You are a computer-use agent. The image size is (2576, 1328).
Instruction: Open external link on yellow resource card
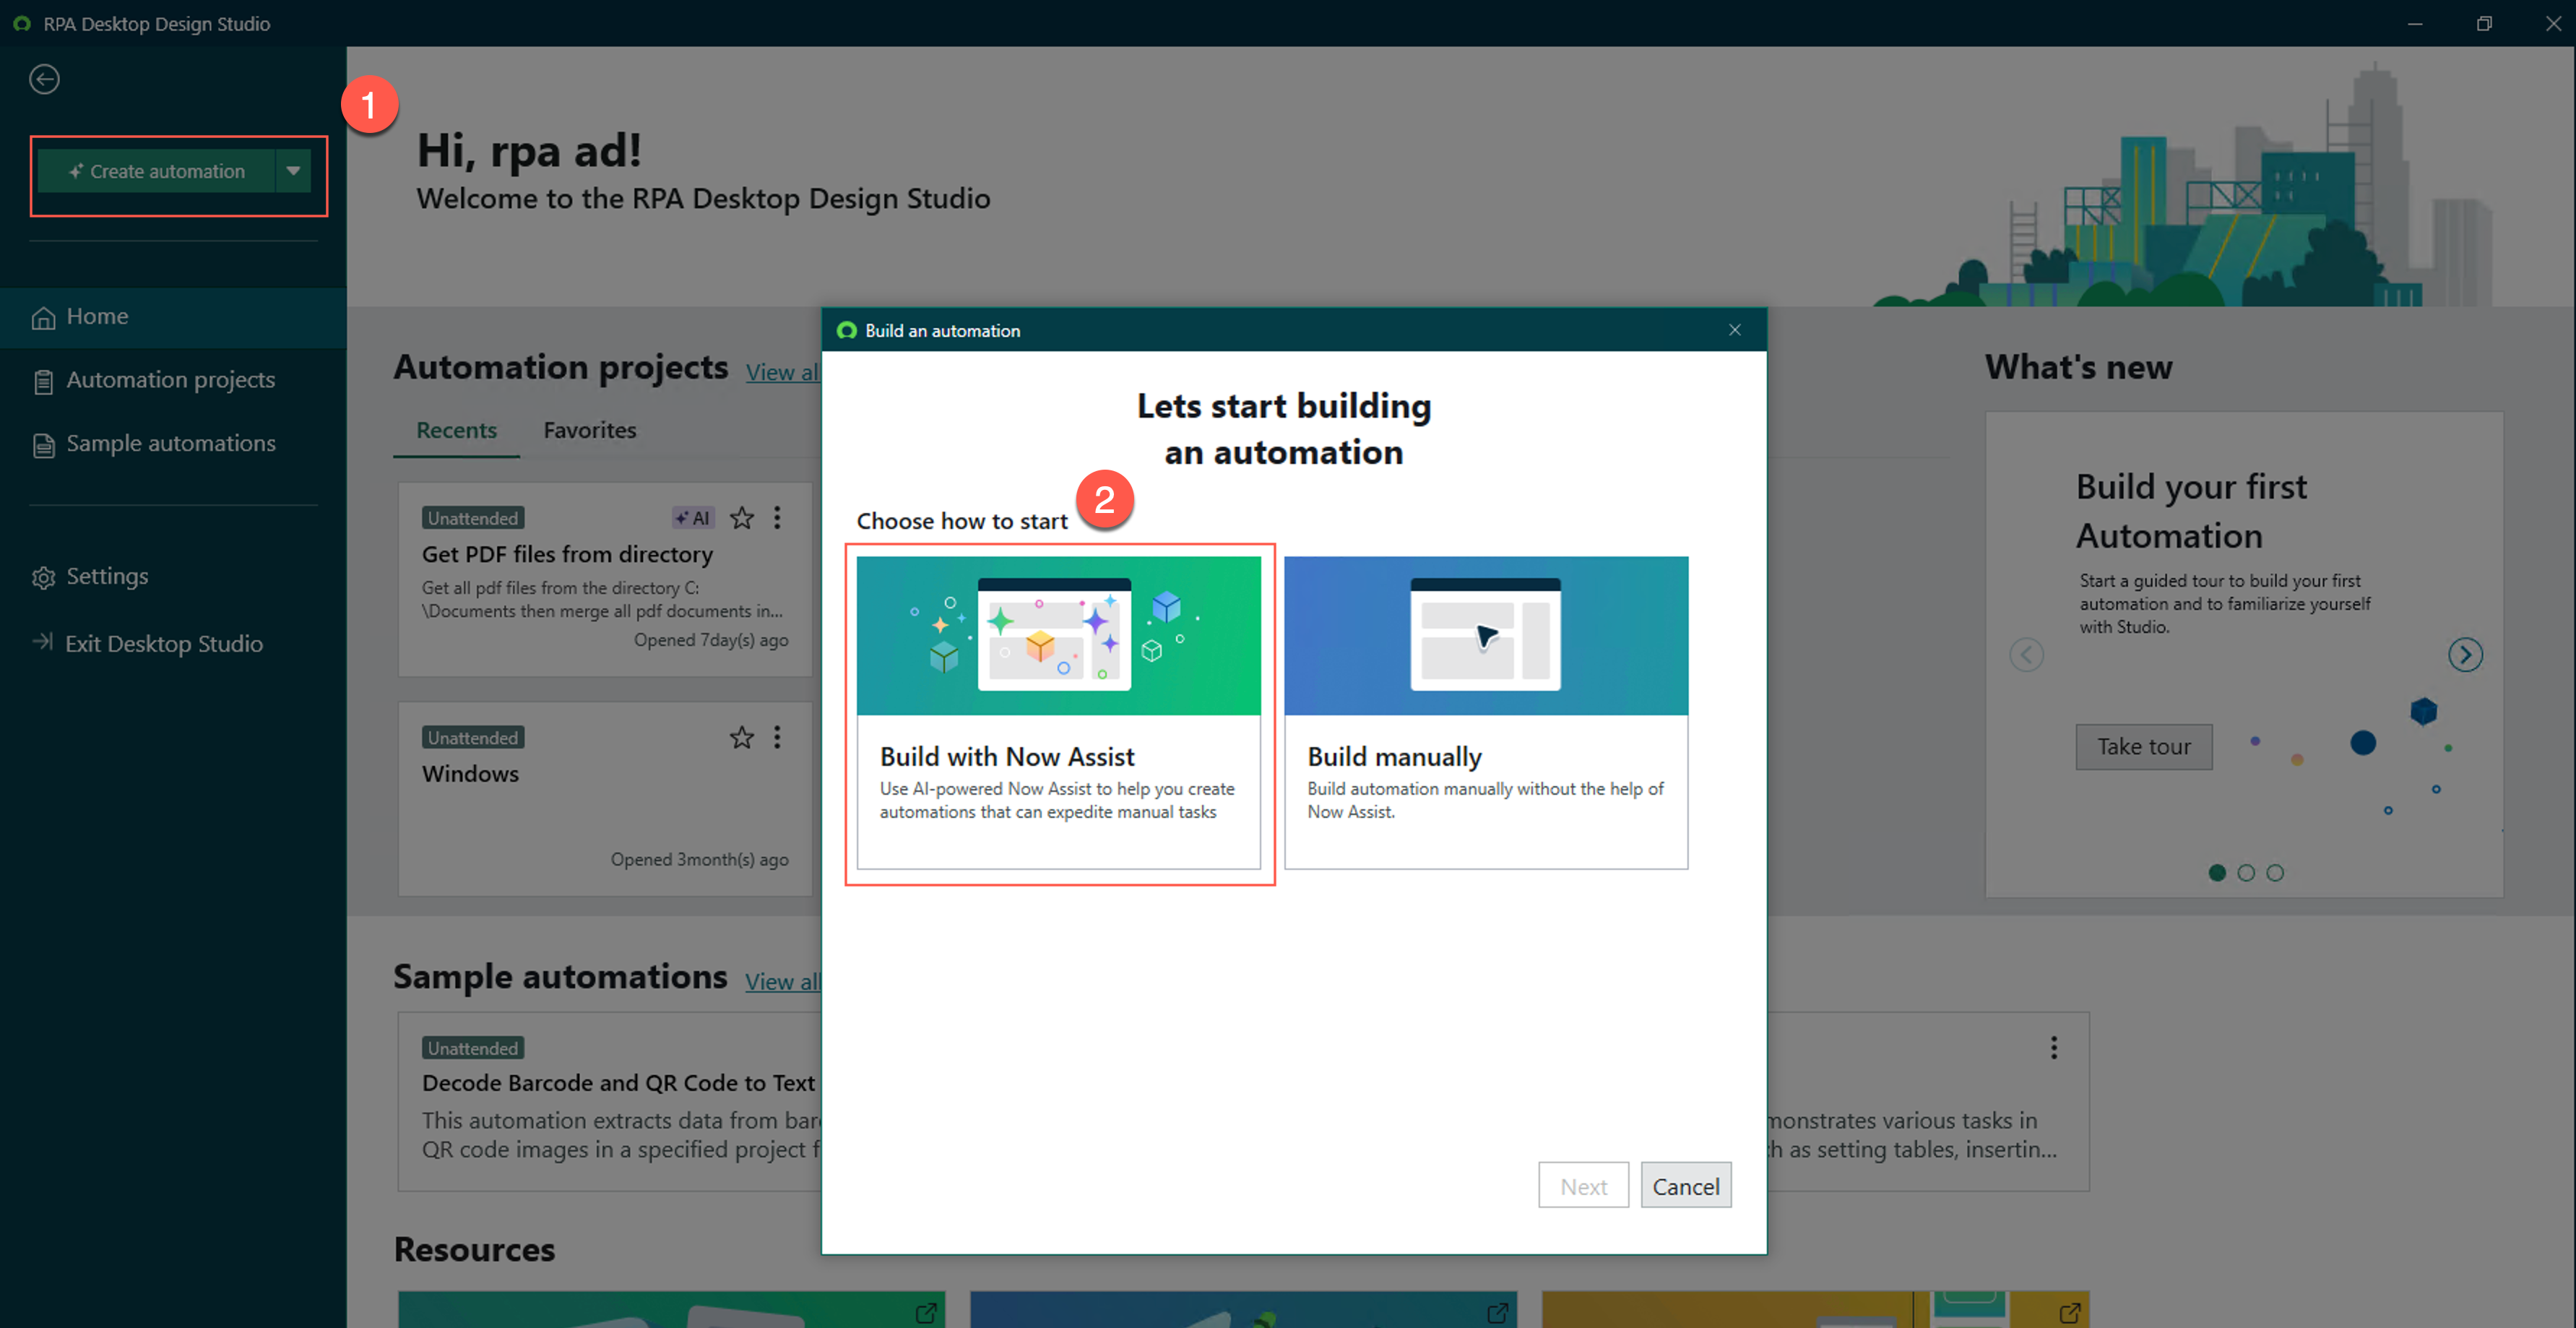pyautogui.click(x=2069, y=1312)
